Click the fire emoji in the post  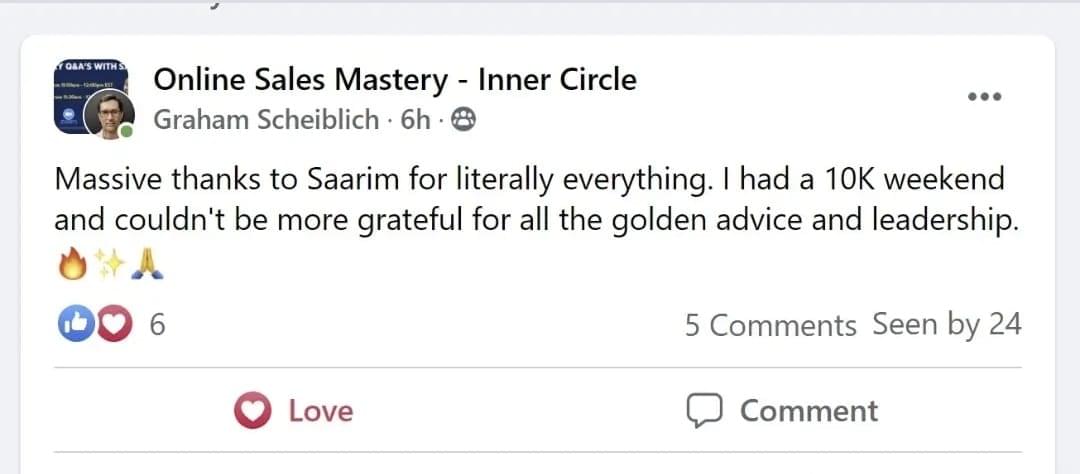coord(71,265)
